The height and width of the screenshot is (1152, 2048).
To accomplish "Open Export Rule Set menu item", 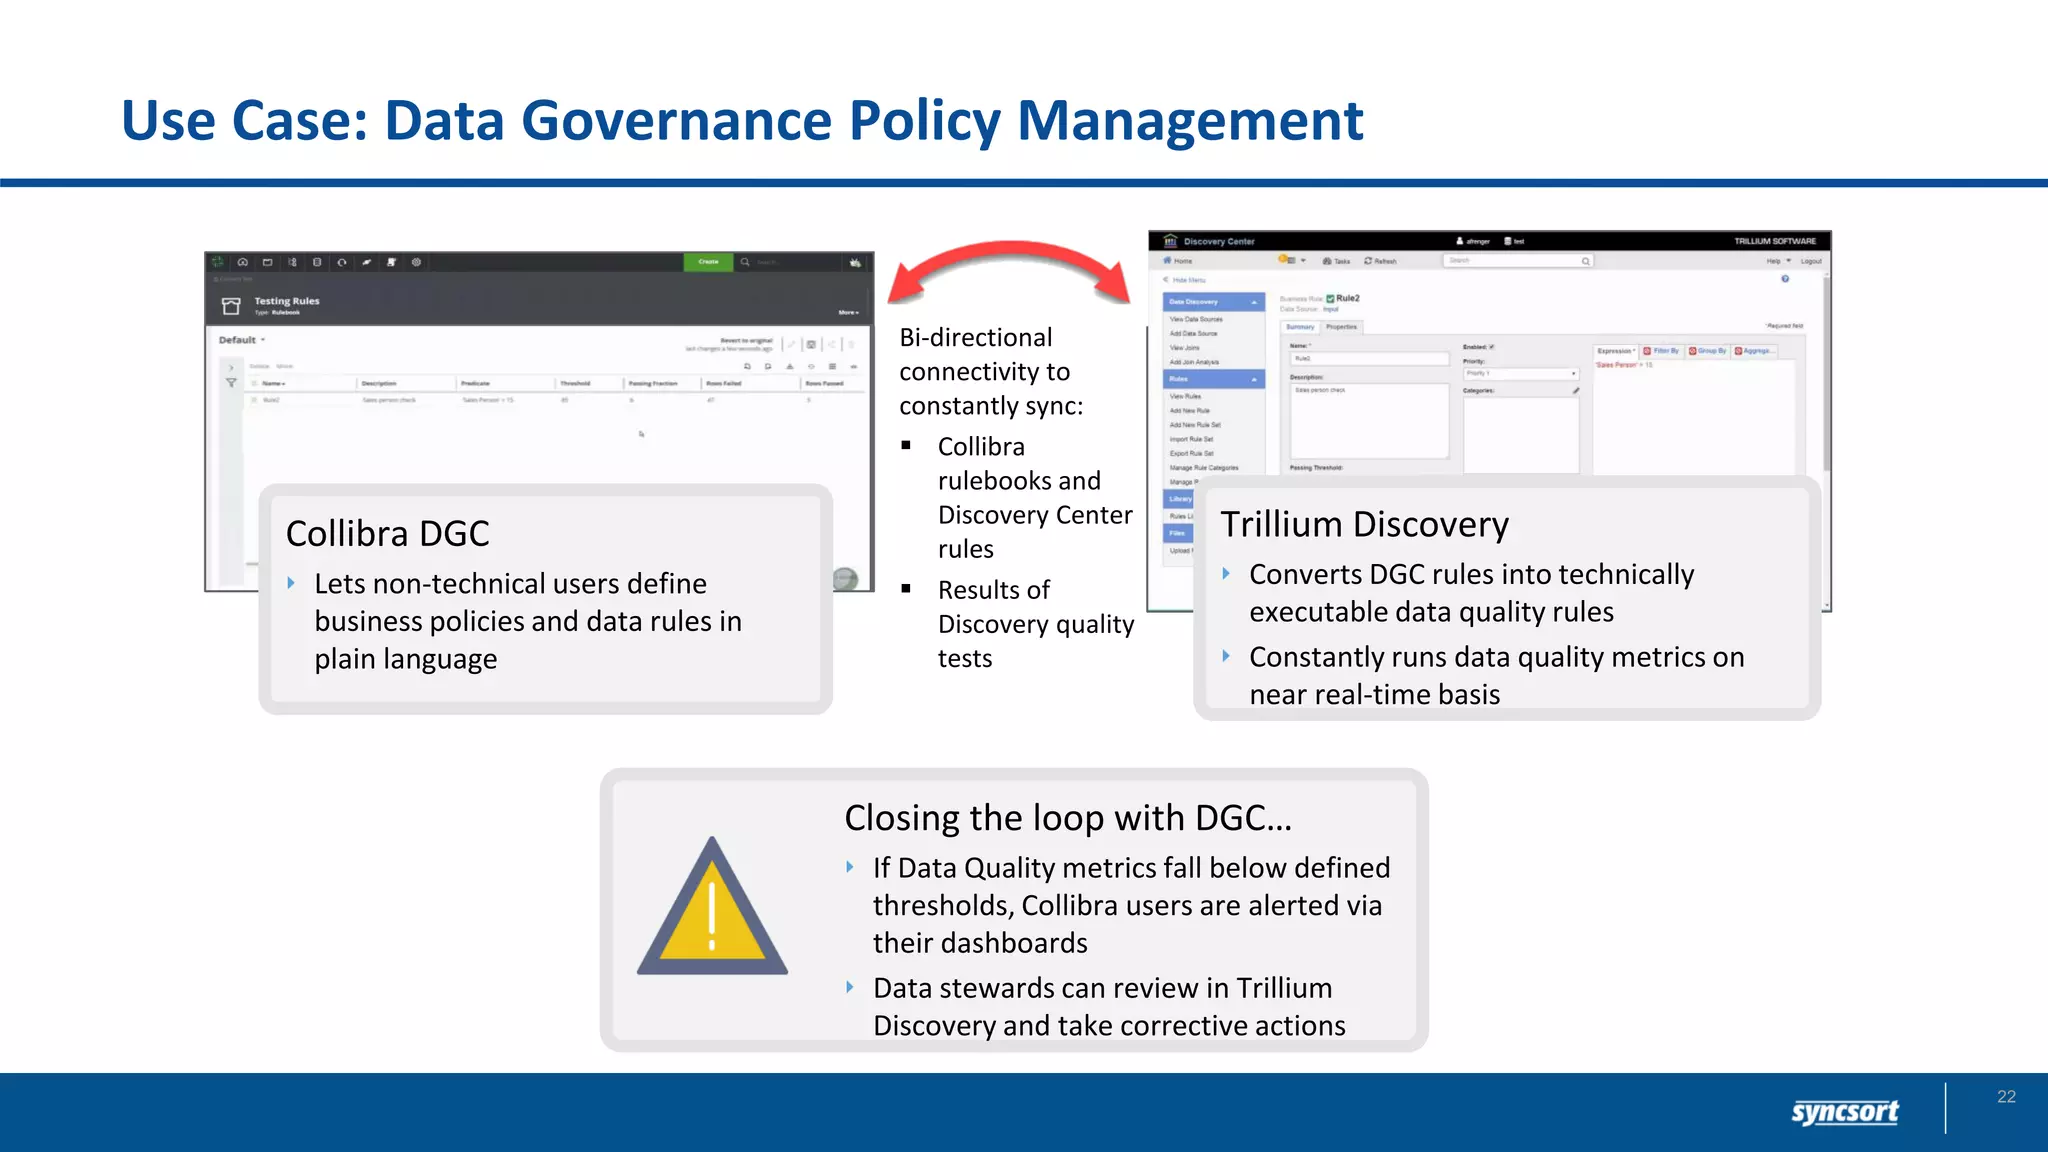I will point(1192,453).
